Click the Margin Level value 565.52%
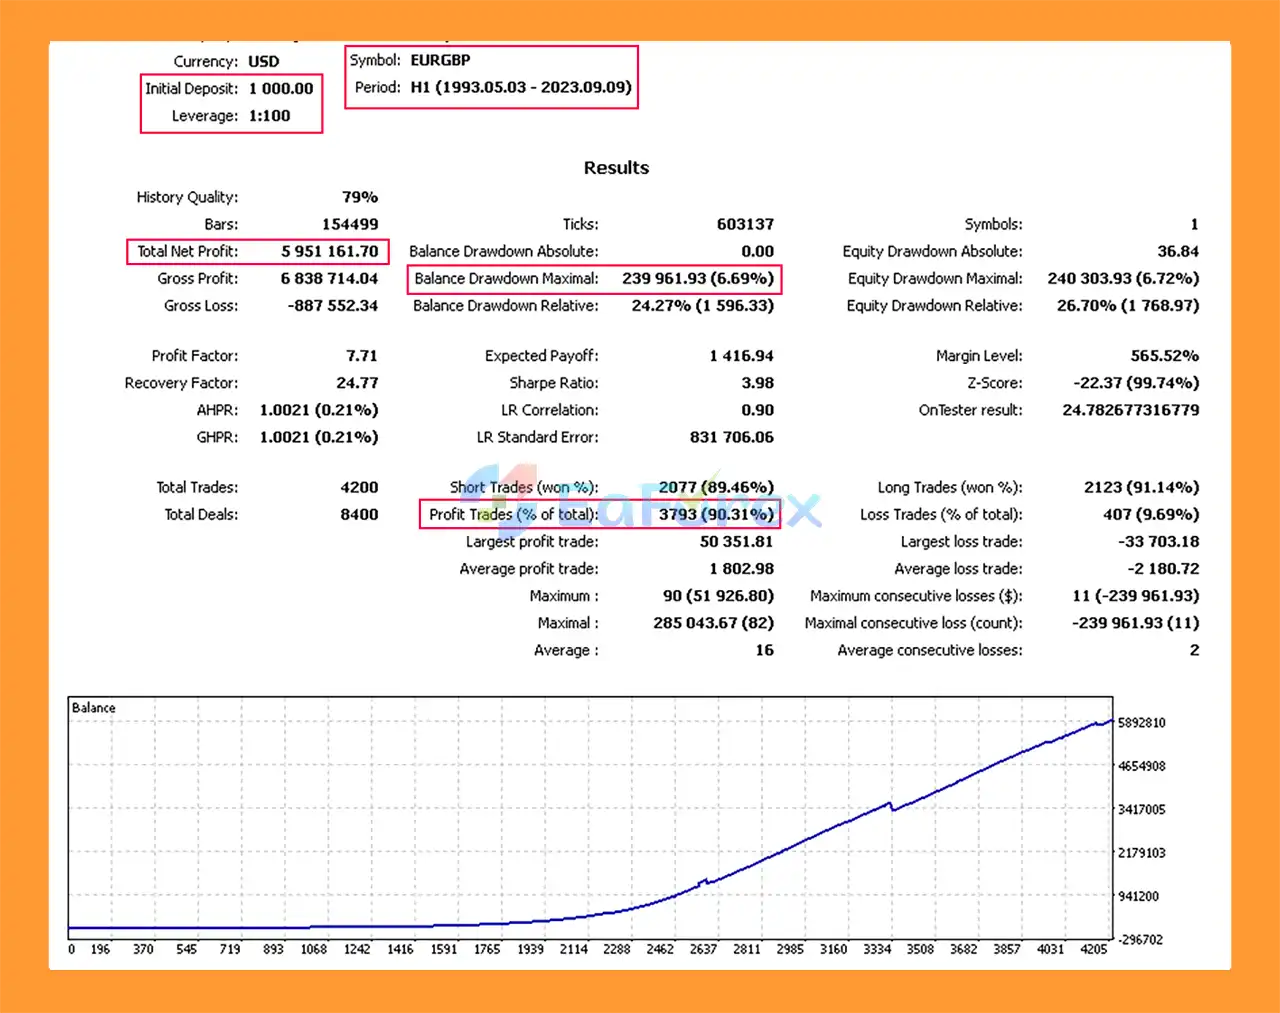1280x1013 pixels. [1164, 356]
